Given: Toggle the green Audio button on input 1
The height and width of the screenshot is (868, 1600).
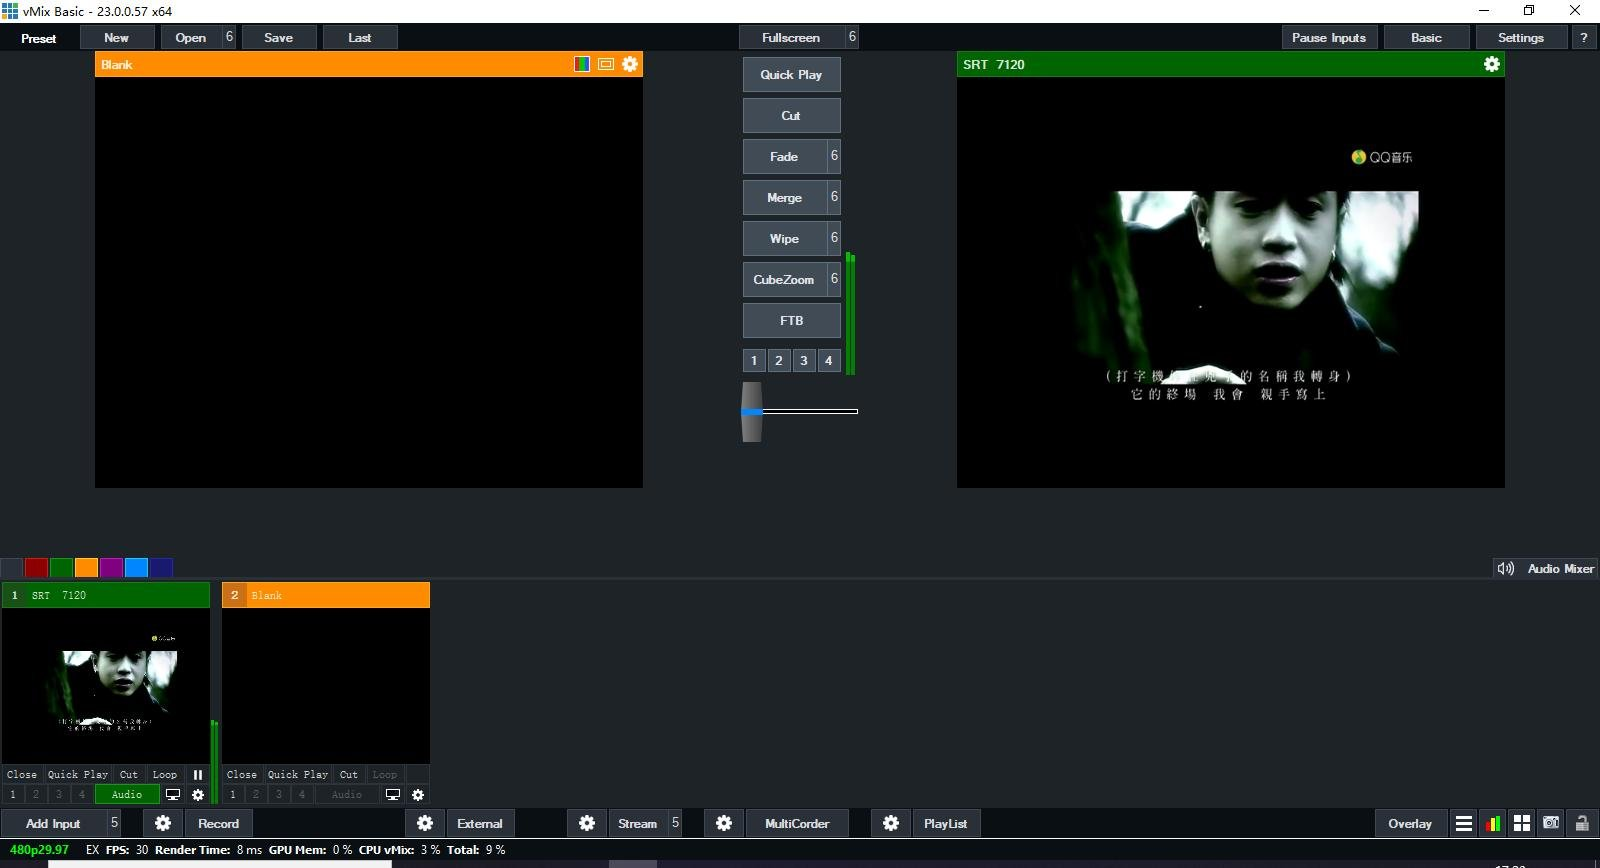Looking at the screenshot, I should click(127, 795).
